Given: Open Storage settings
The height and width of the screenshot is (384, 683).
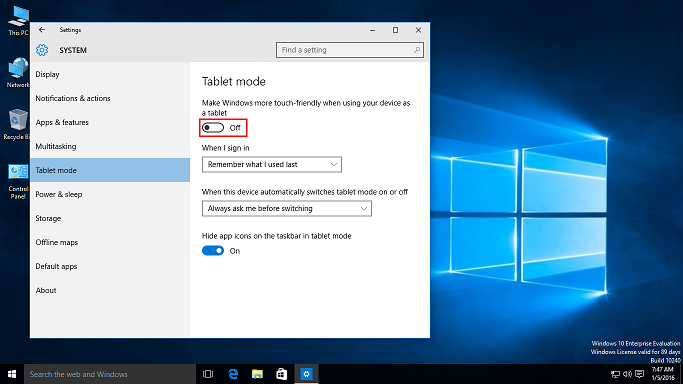Looking at the screenshot, I should 110,218.
